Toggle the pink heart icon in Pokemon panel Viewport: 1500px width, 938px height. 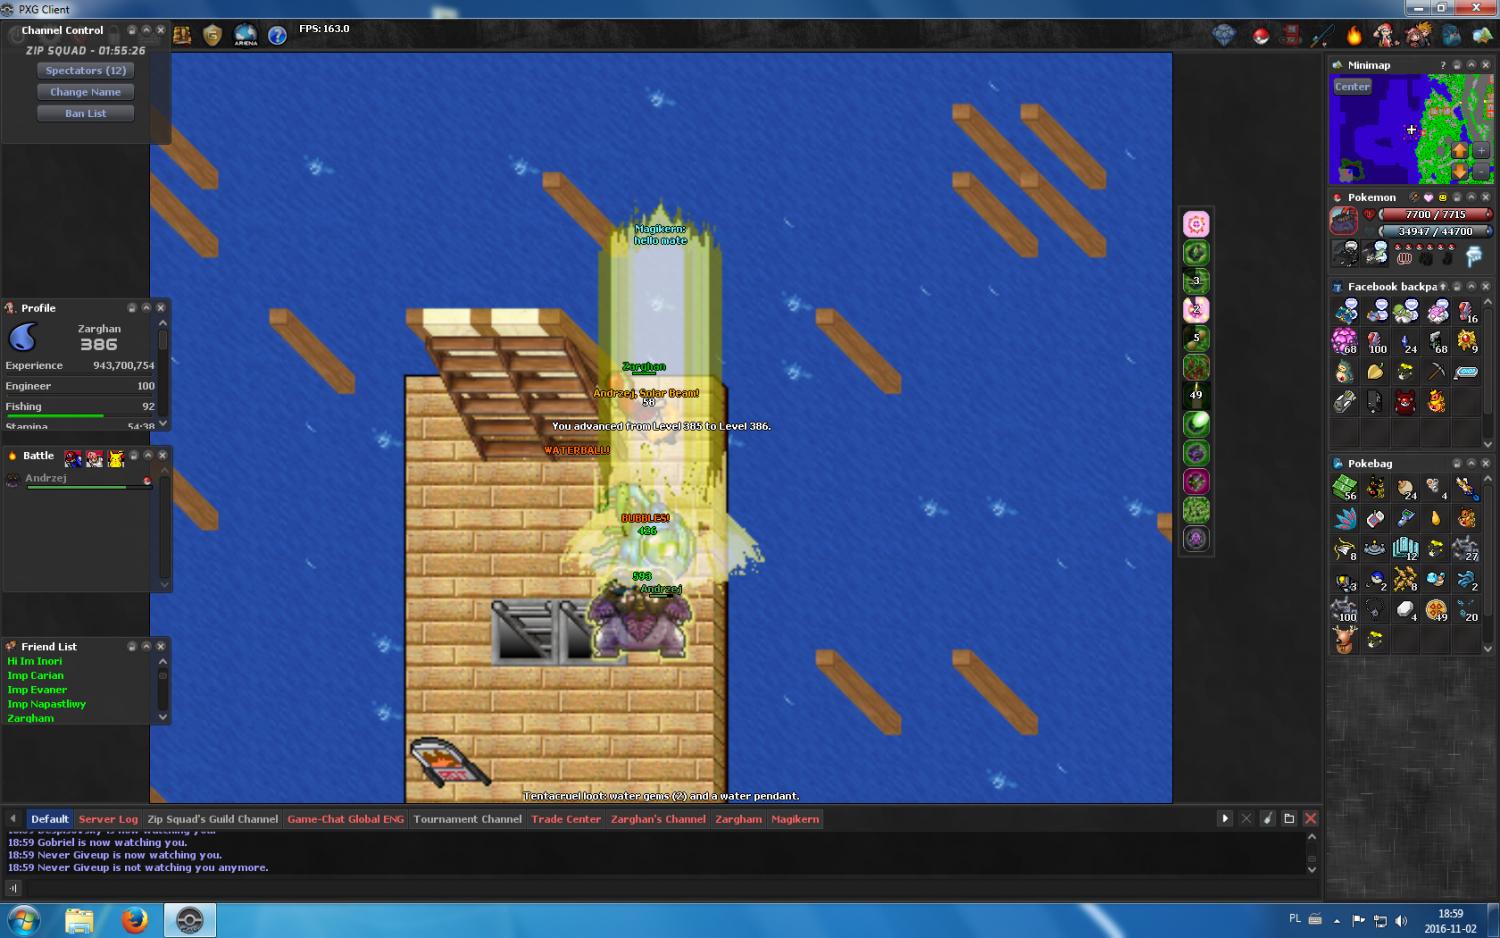point(1428,197)
